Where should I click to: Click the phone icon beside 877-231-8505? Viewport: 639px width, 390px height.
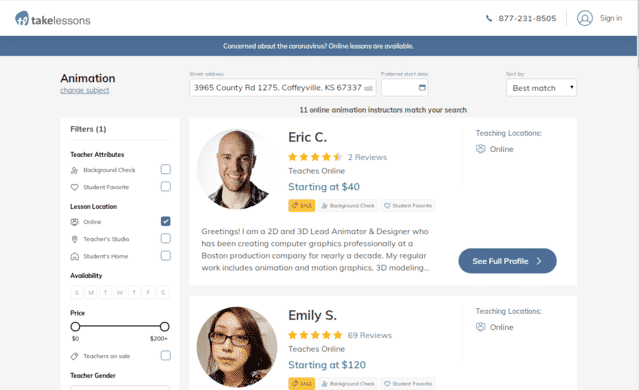489,18
